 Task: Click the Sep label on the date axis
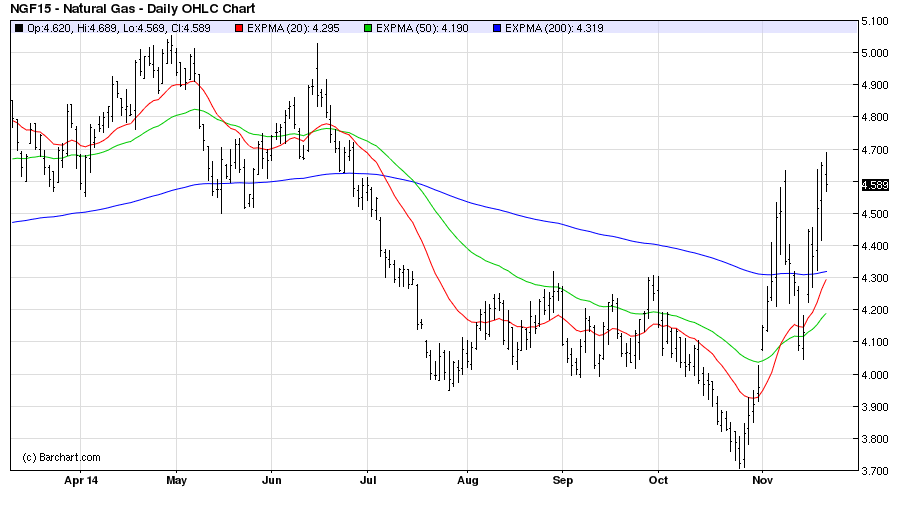562,481
